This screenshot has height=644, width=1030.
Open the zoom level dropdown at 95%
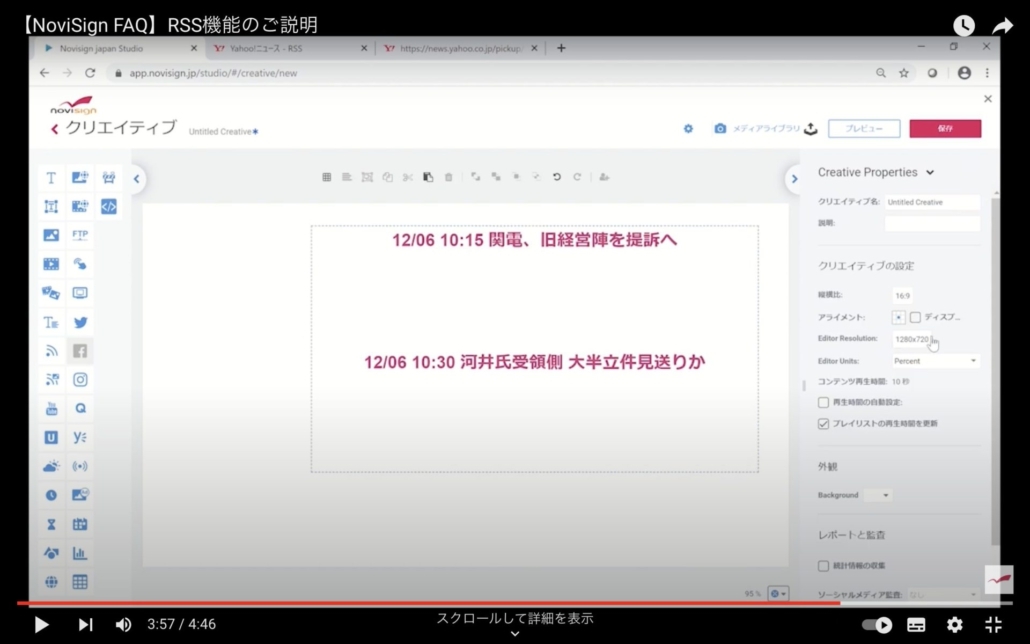coord(778,594)
